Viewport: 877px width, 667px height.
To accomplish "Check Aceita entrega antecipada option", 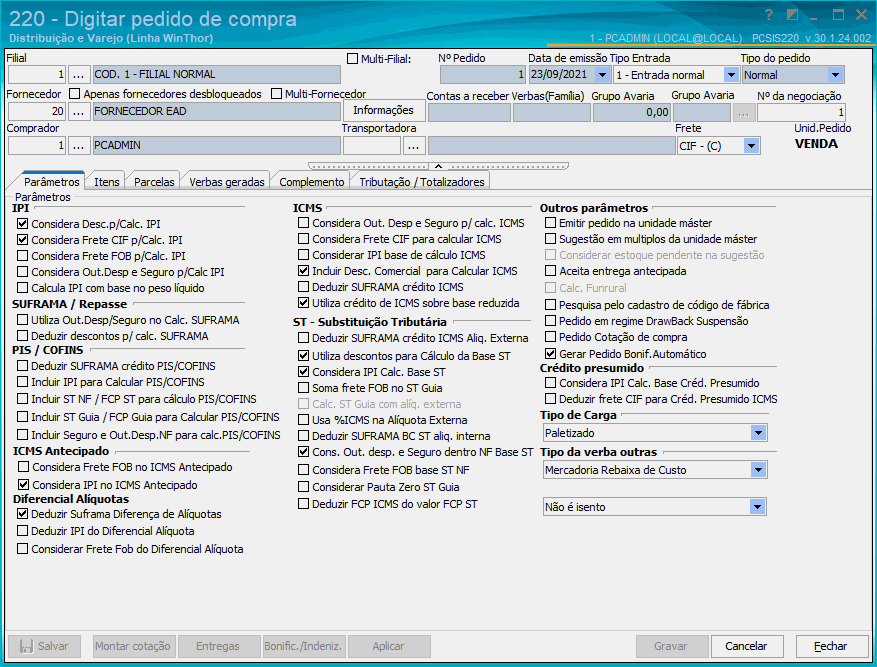I will [550, 271].
